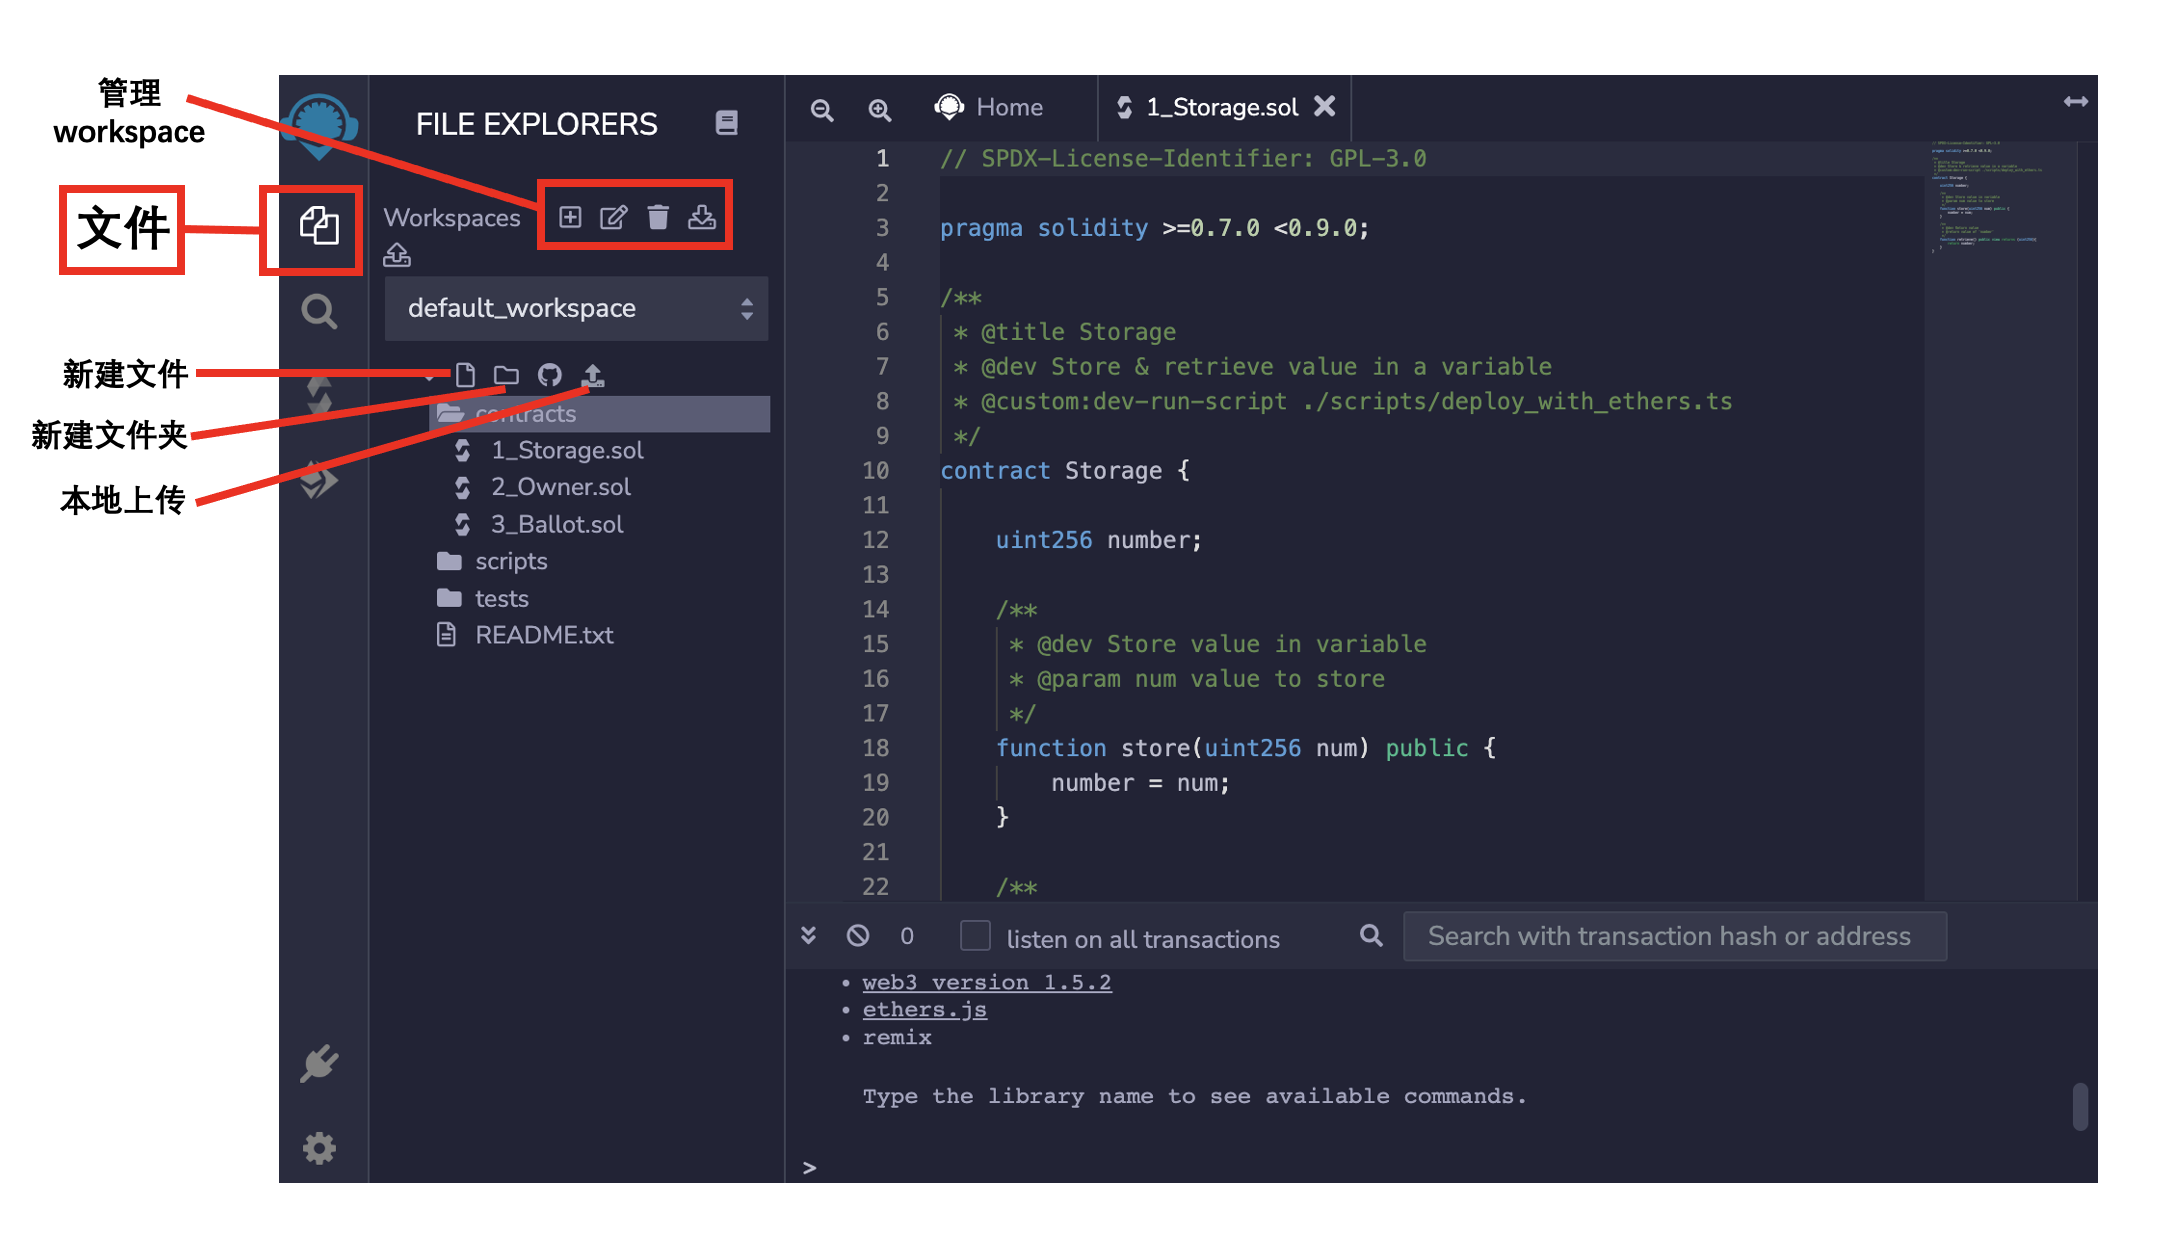
Task: Create a new folder icon
Action: coord(507,375)
